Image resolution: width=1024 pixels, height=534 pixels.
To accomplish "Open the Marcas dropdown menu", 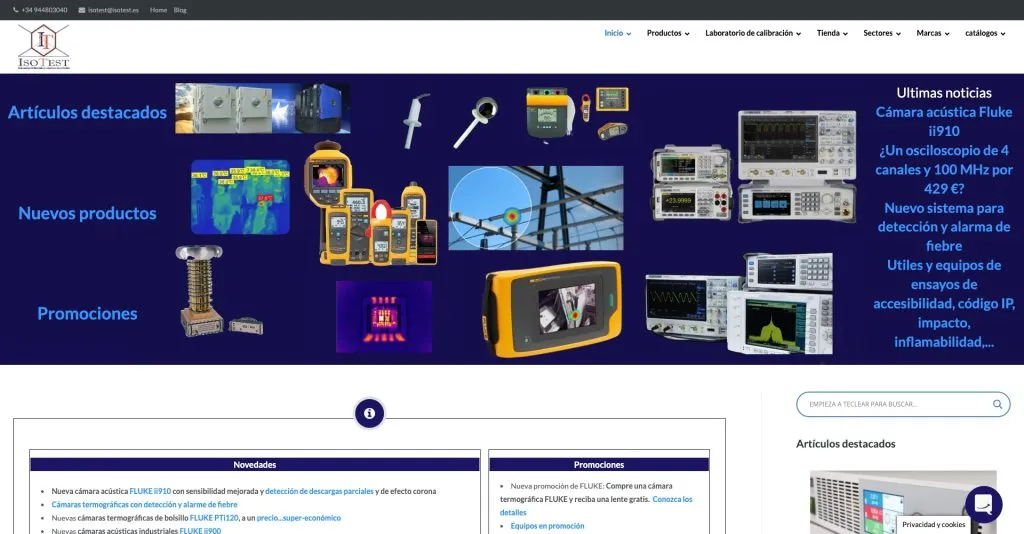I will tap(933, 33).
